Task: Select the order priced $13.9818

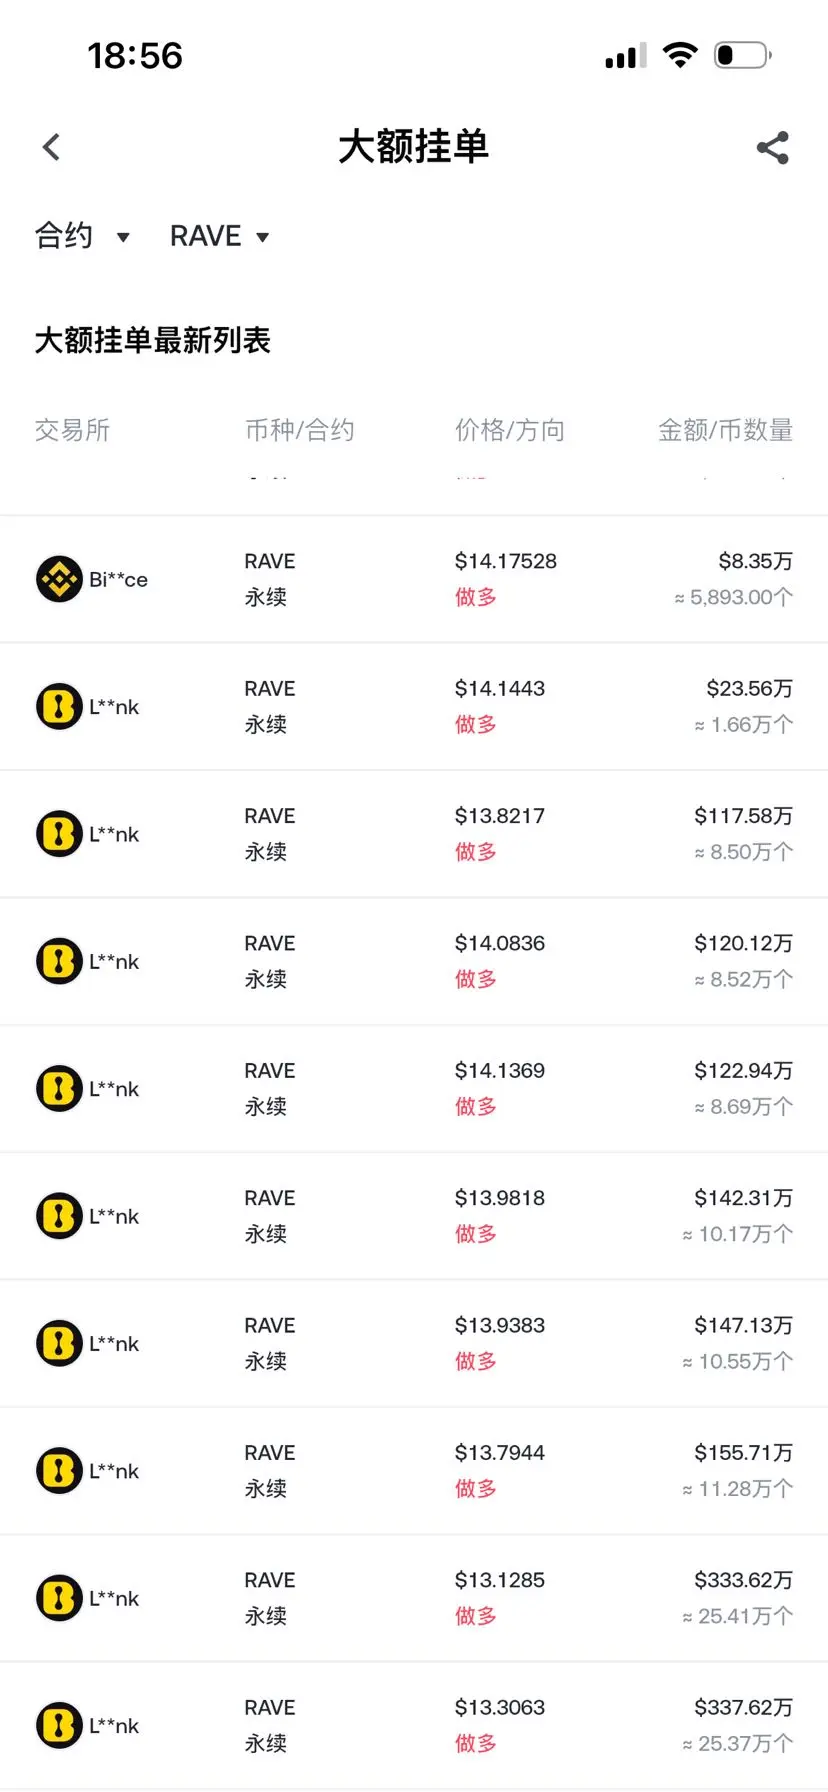Action: (x=414, y=1216)
